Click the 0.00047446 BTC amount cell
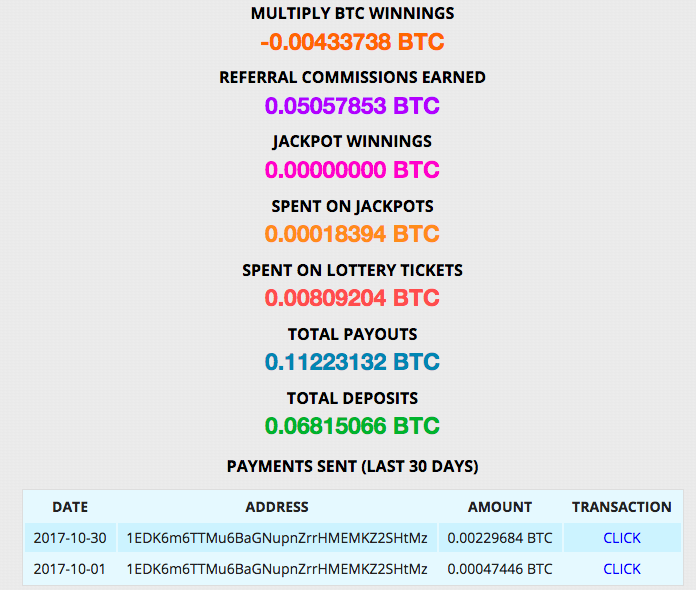Image resolution: width=696 pixels, height=590 pixels. click(x=499, y=569)
